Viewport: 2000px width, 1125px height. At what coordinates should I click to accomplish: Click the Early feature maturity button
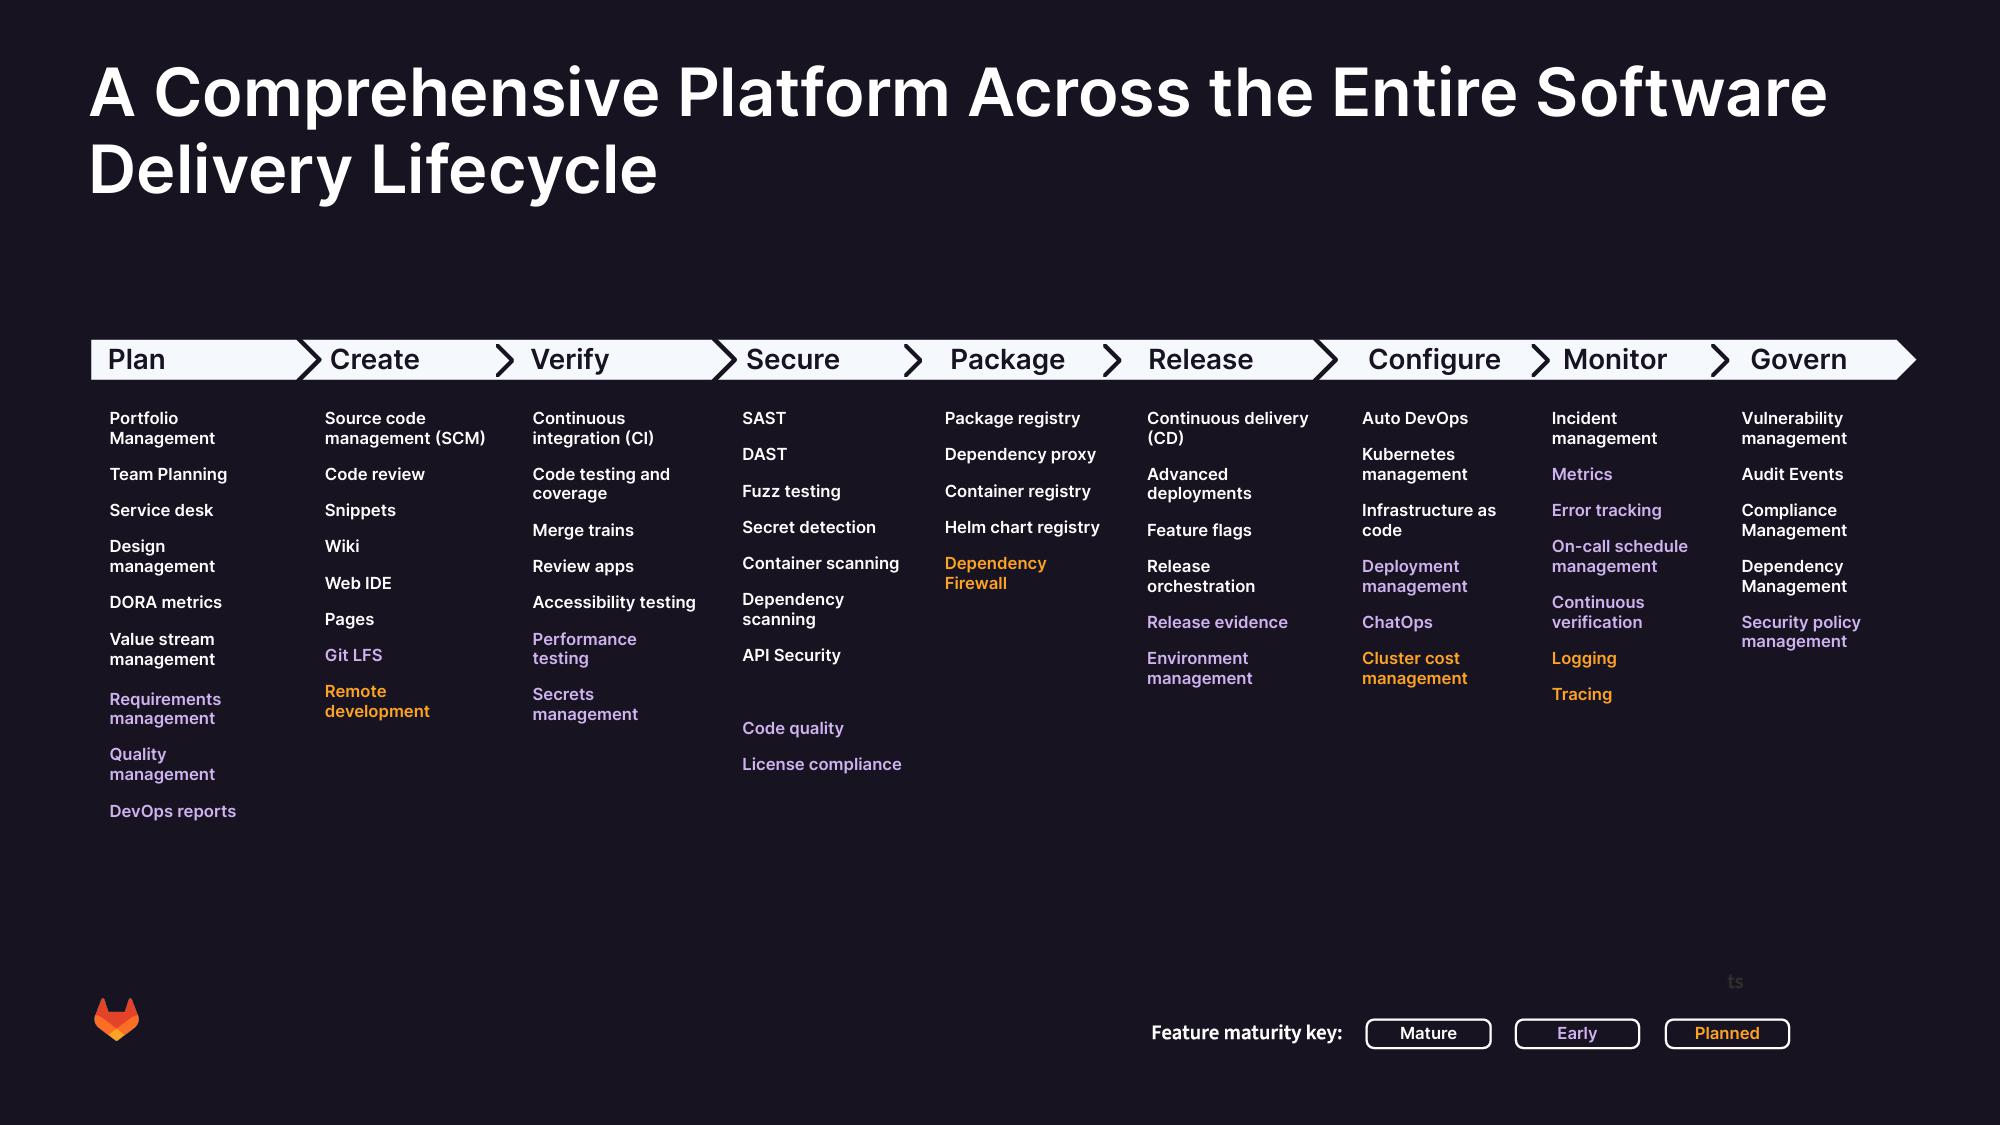pos(1577,1032)
